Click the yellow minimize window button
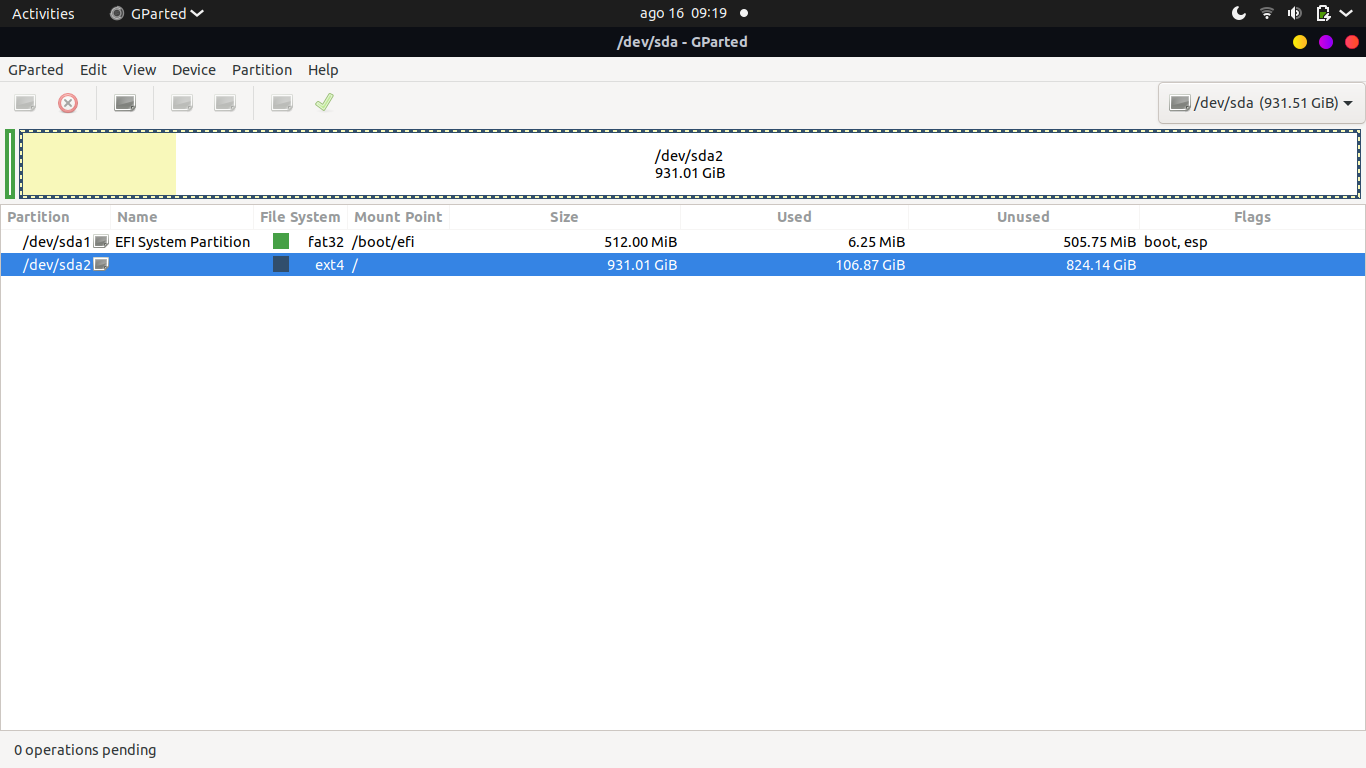This screenshot has width=1366, height=768. [1300, 42]
